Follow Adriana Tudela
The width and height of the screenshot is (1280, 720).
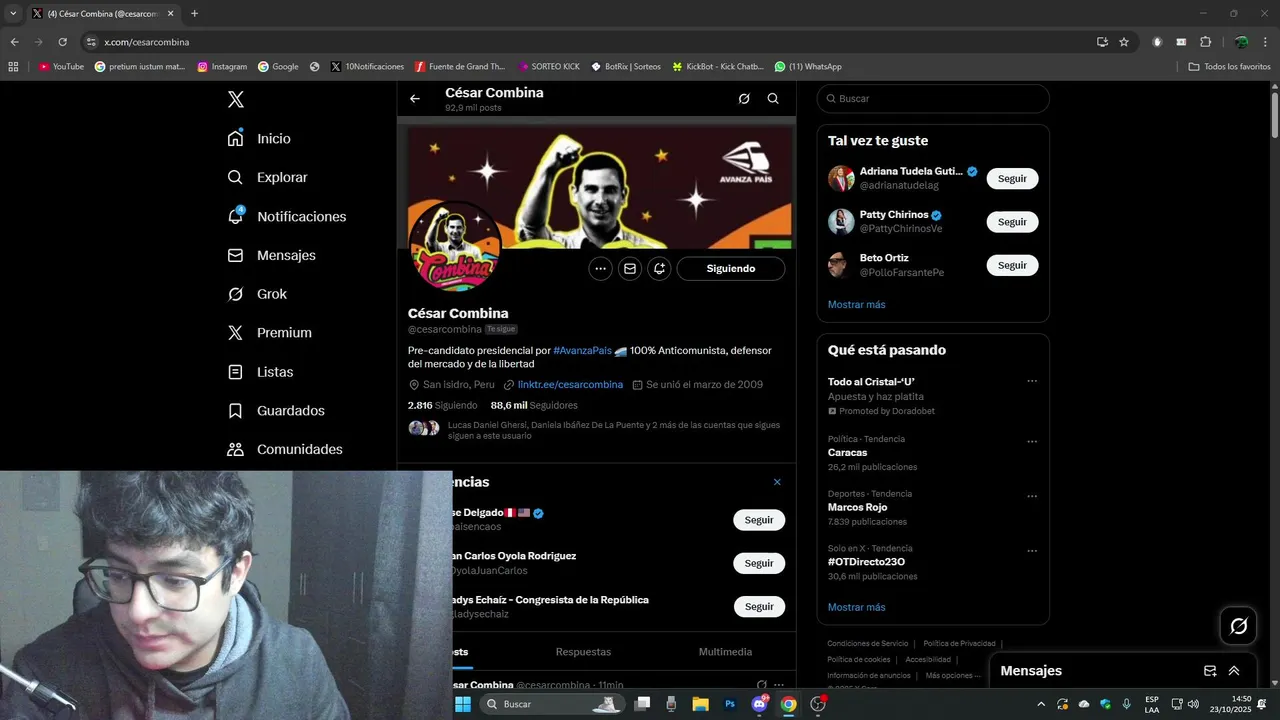1012,178
